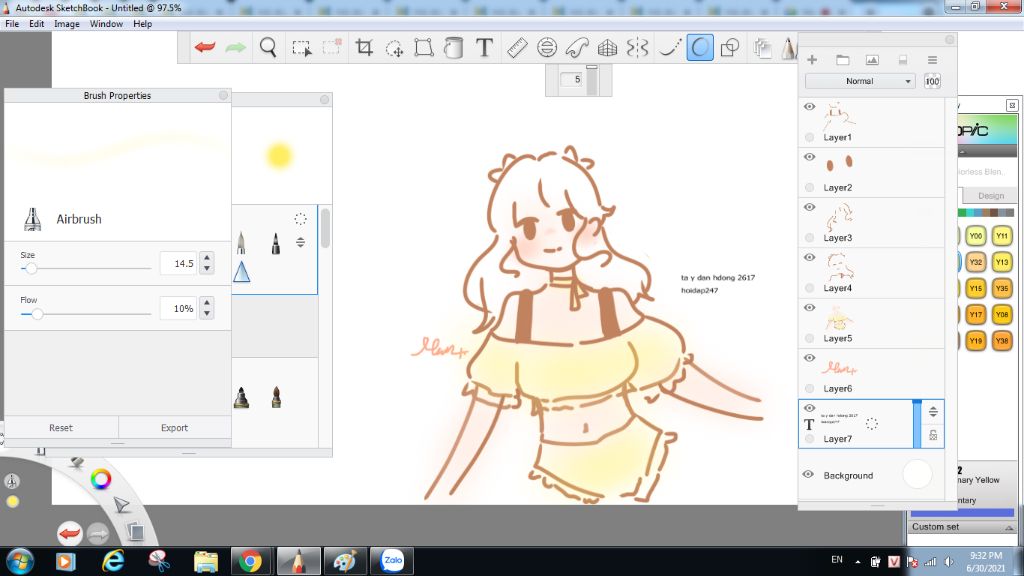The height and width of the screenshot is (576, 1024).
Task: Add an image layer
Action: (872, 59)
